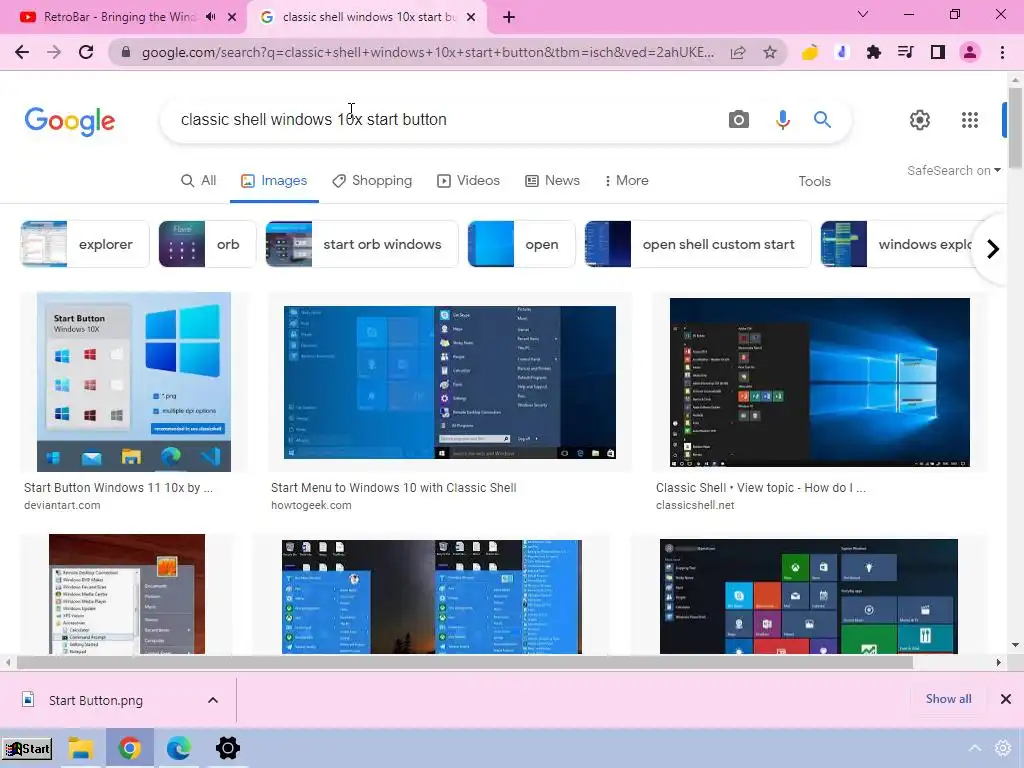Click the horizontal scrollbar thumb
1024x768 pixels.
464,662
